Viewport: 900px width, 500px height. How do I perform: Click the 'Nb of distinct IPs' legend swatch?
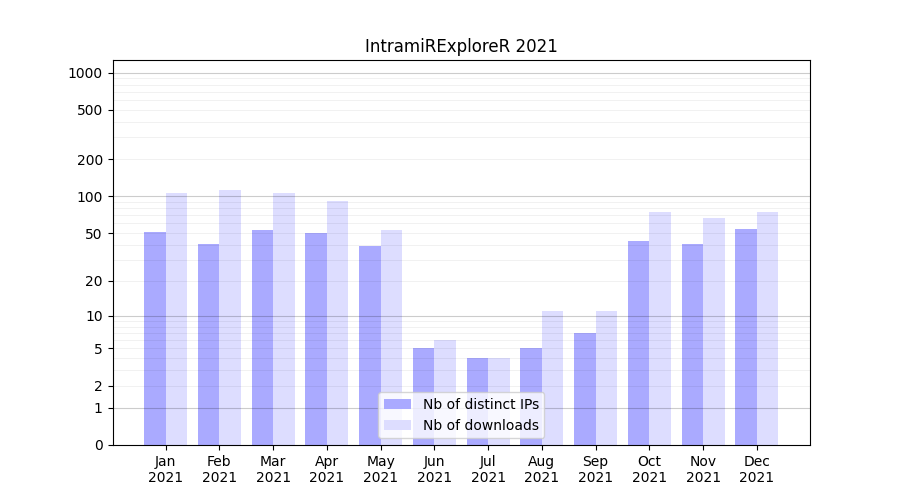click(x=397, y=404)
